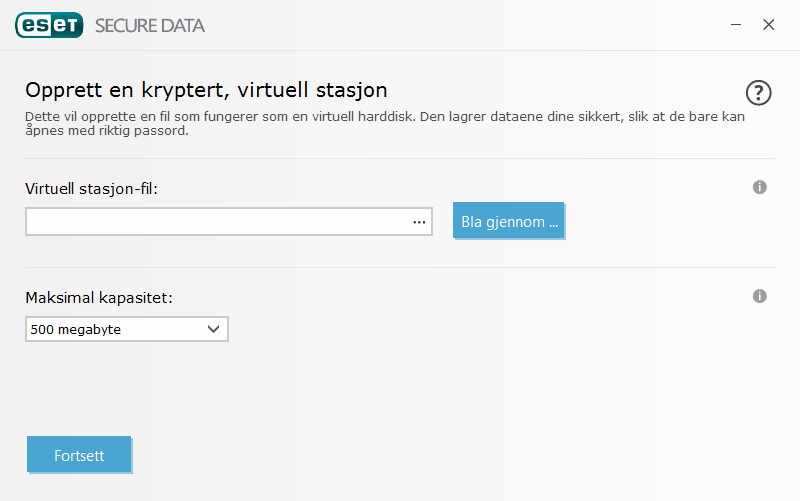
Task: Open help via the question mark icon
Action: (x=758, y=93)
